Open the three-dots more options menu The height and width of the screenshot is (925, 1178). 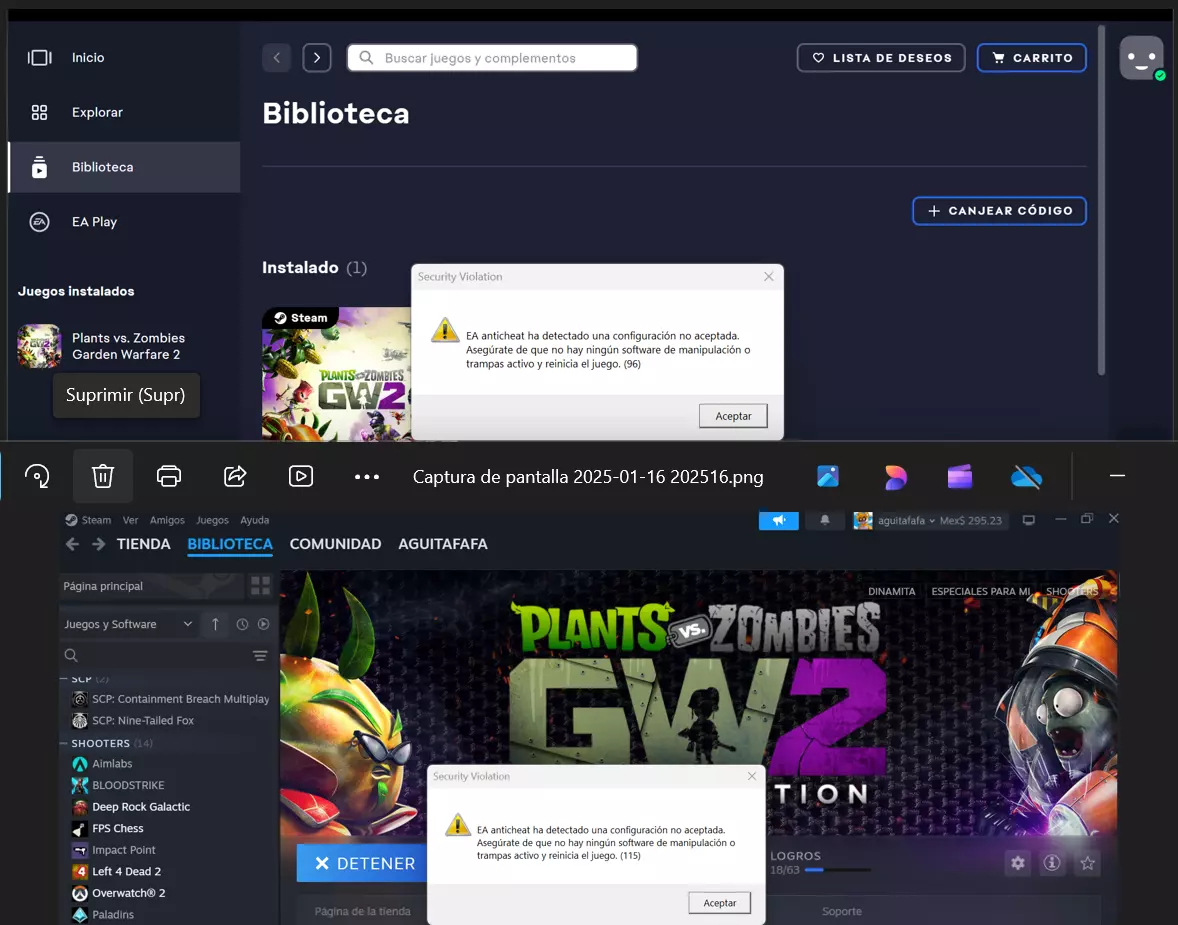coord(367,476)
